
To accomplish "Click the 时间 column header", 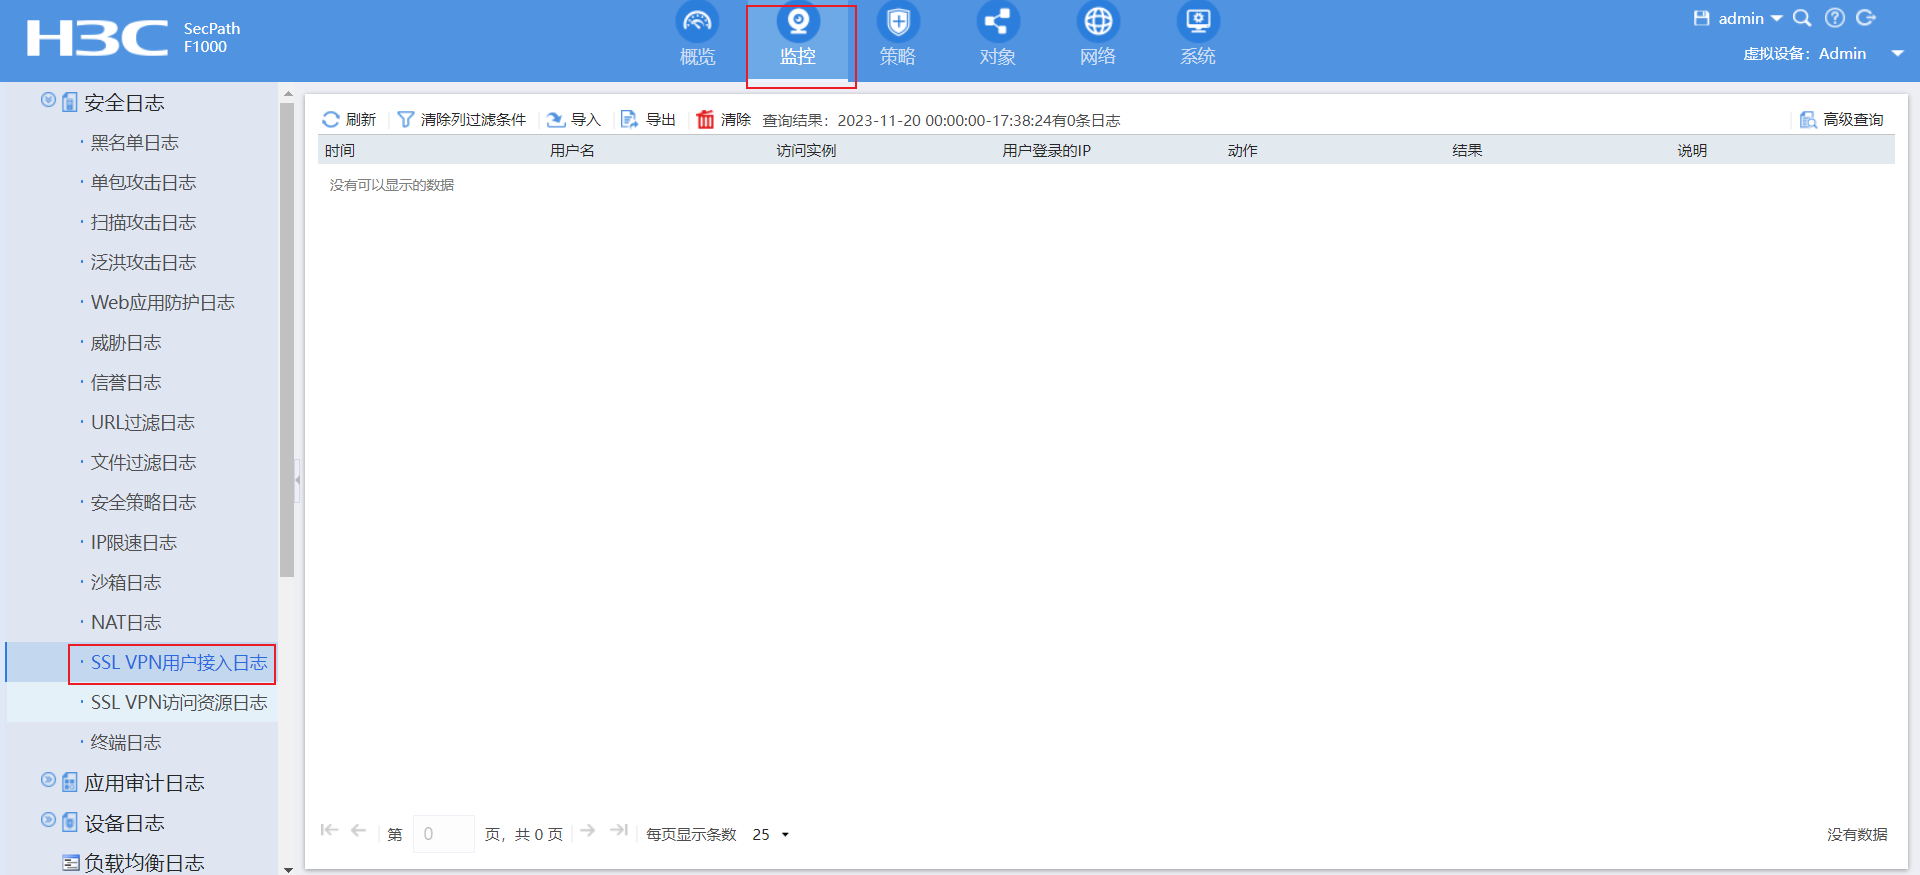I will coord(340,150).
